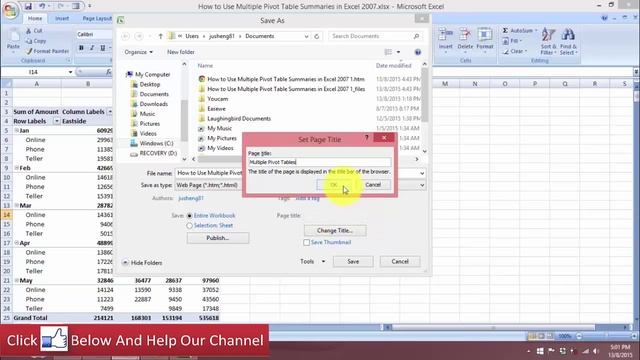This screenshot has width=640, height=360.
Task: Click the change view icon in Save As
Action: (388, 52)
